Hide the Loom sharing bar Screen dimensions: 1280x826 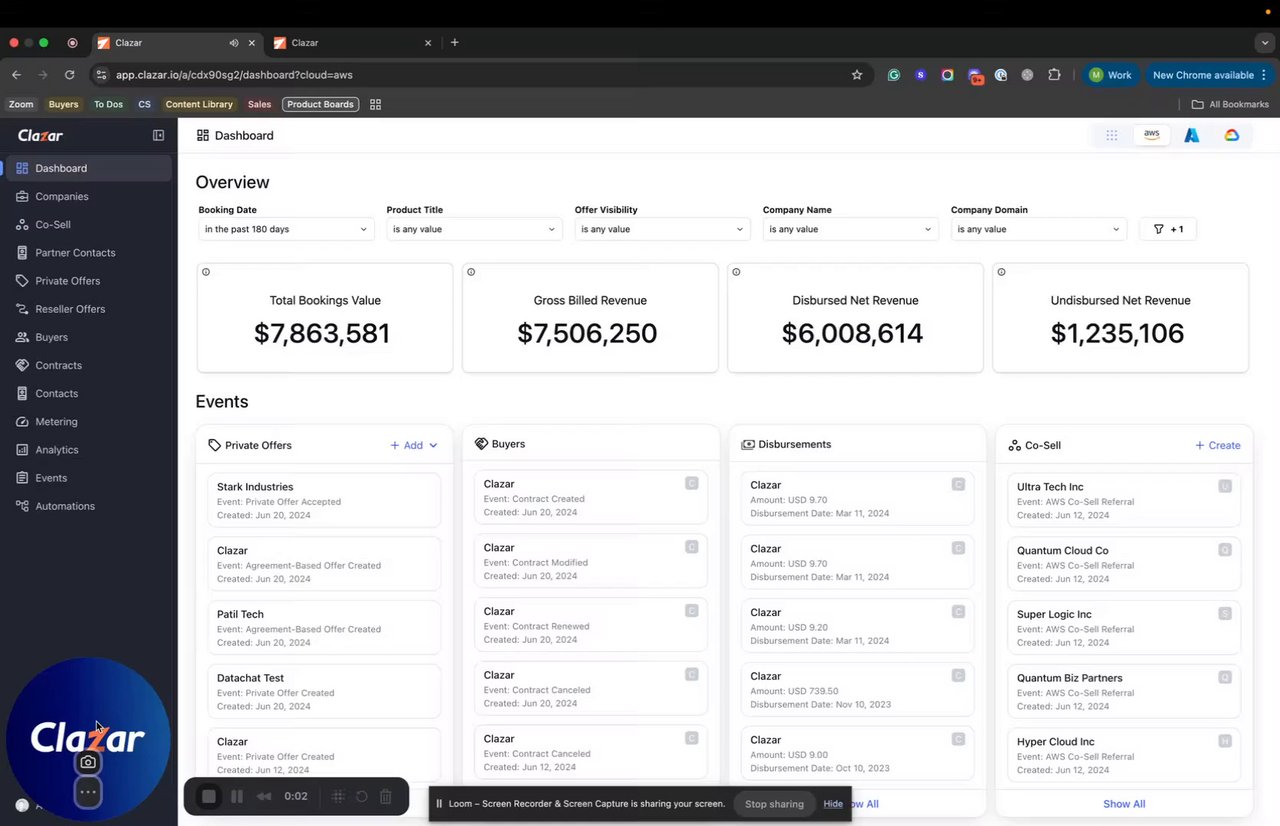coord(833,804)
